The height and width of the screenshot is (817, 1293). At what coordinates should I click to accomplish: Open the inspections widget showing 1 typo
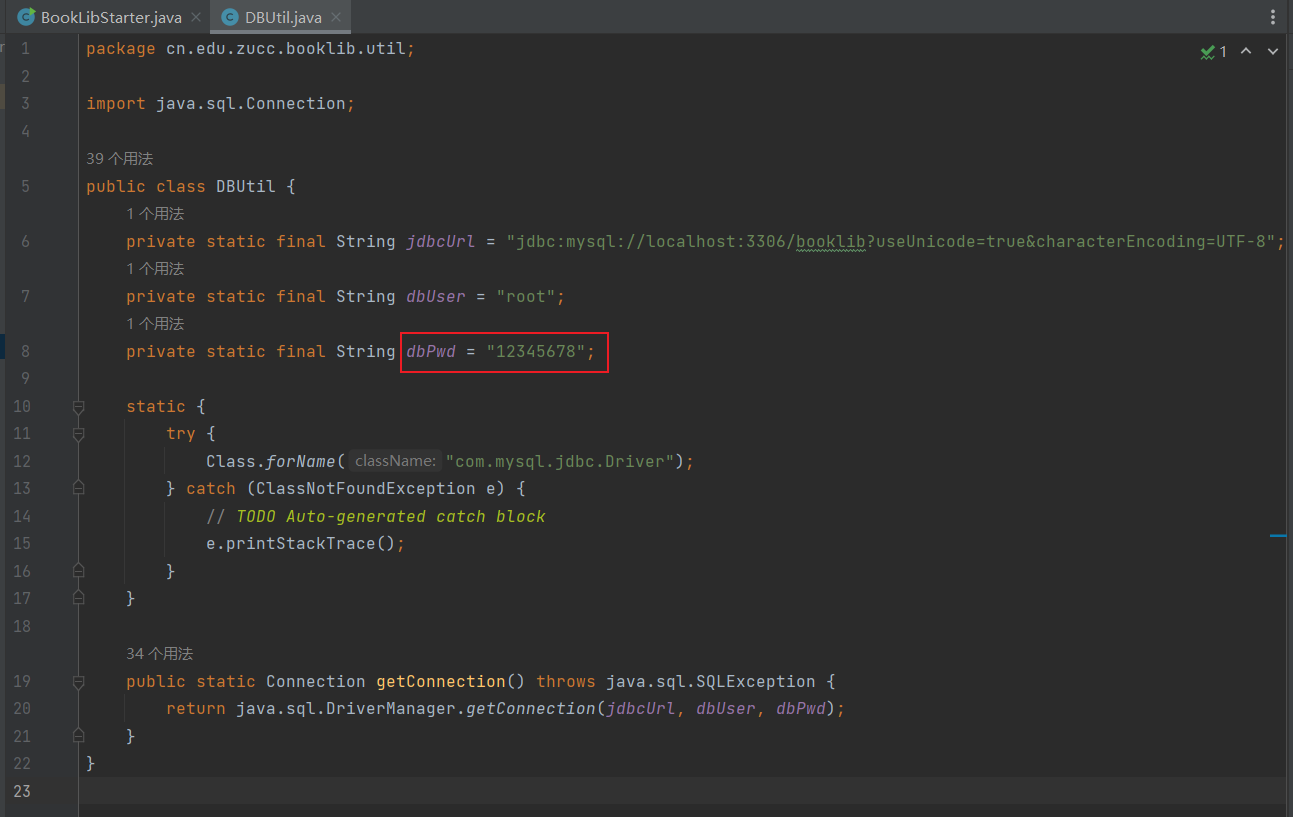coord(1213,51)
